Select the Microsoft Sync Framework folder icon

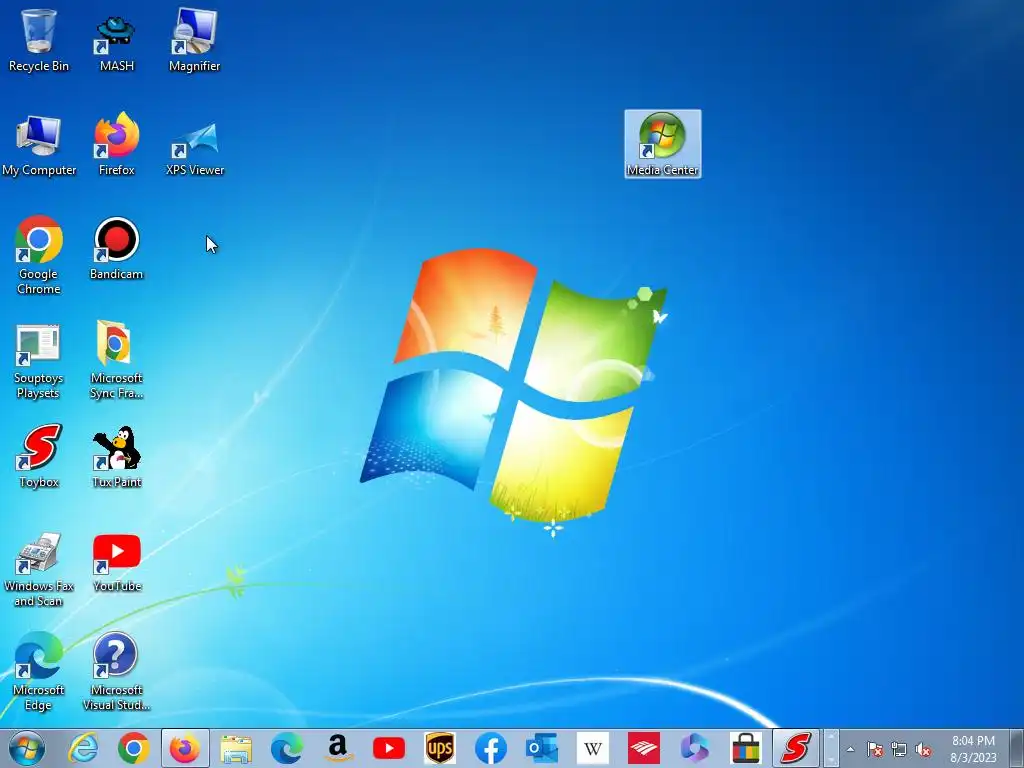pyautogui.click(x=116, y=360)
